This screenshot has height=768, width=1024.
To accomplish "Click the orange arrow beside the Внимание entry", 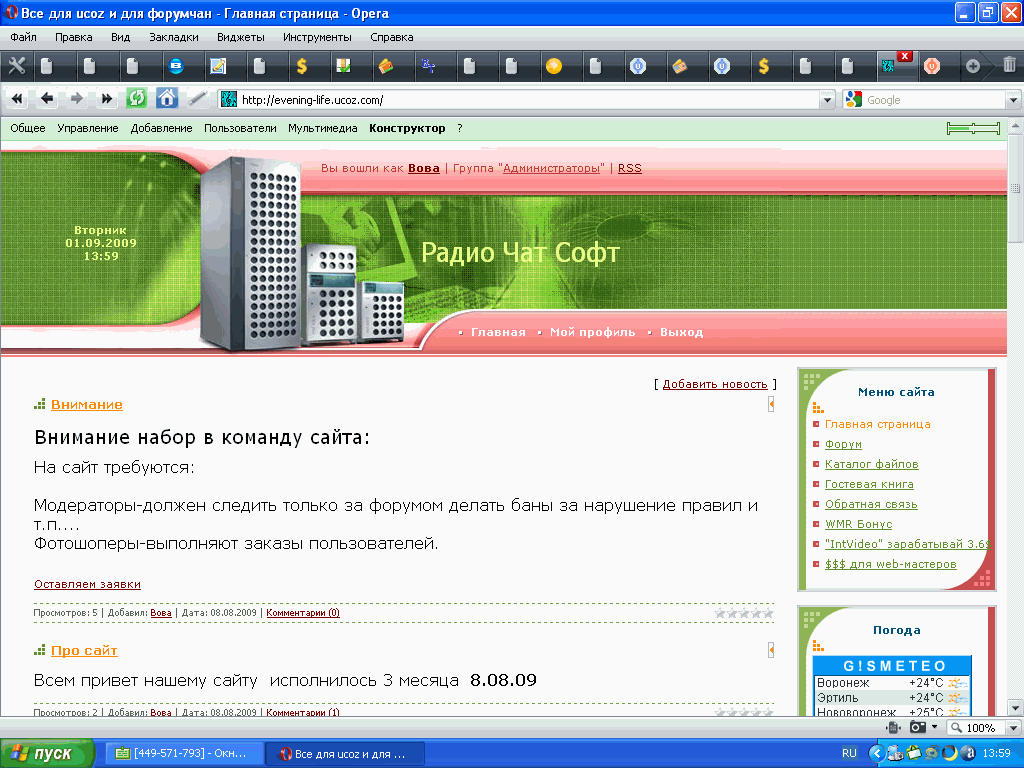I will (771, 404).
